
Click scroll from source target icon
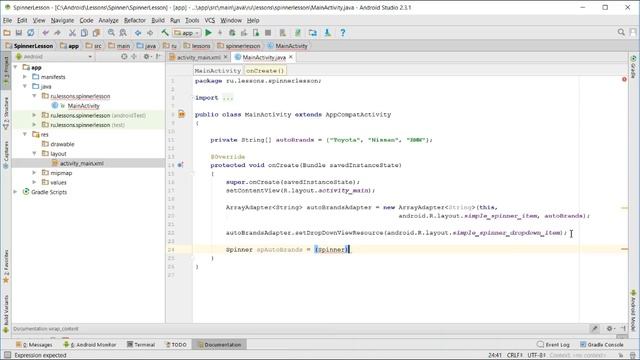(x=124, y=57)
